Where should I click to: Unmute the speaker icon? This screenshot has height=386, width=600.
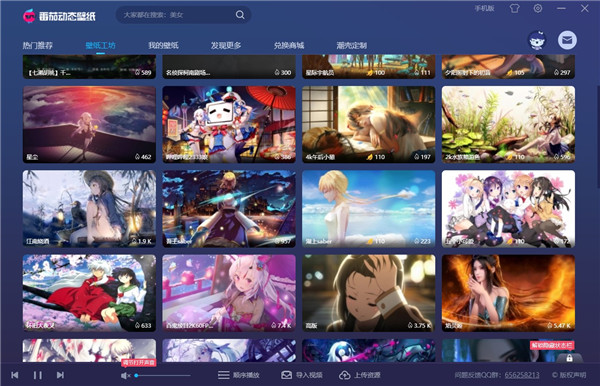point(125,376)
